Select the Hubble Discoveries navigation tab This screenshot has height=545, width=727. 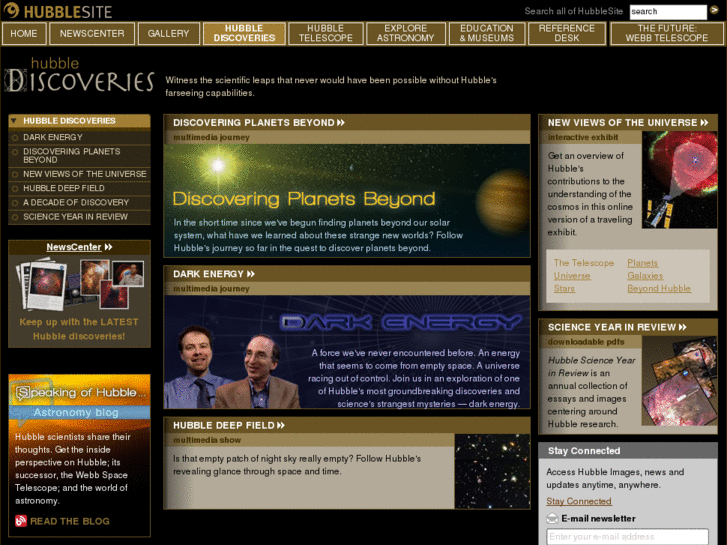[x=244, y=33]
